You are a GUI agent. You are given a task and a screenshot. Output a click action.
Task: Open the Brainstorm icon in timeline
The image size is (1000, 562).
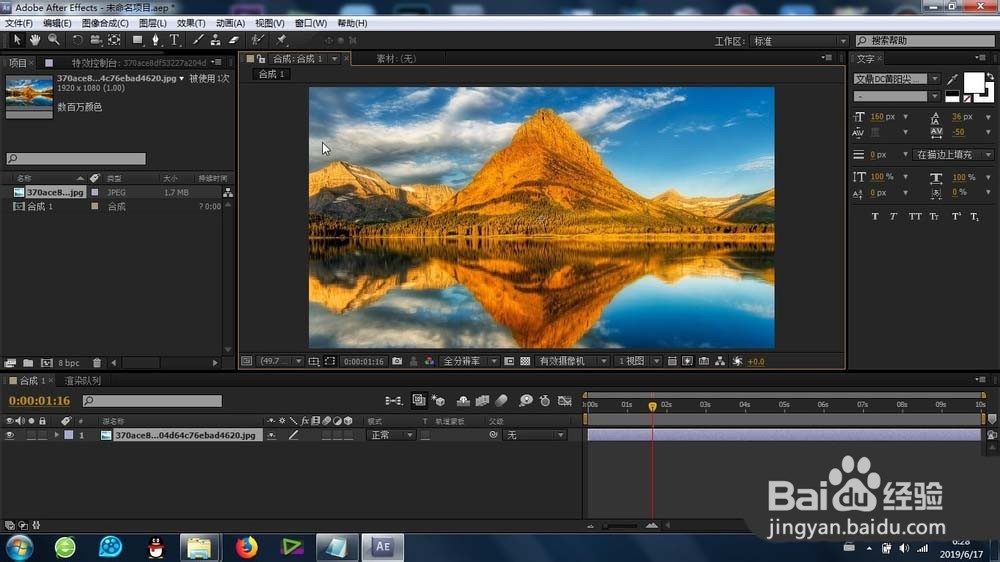[526, 401]
